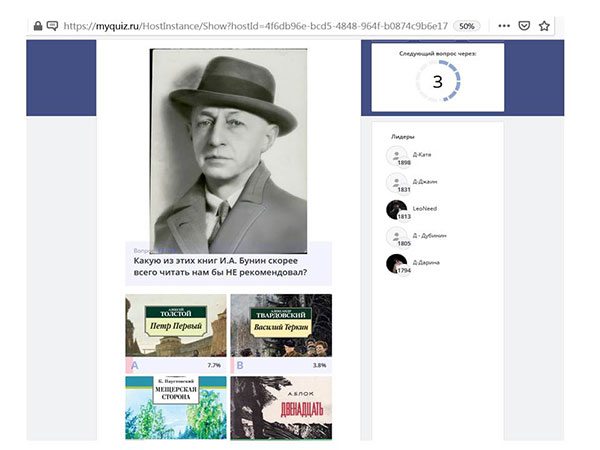Click the circular countdown timer showing 3
This screenshot has width=600, height=450.
(x=437, y=82)
